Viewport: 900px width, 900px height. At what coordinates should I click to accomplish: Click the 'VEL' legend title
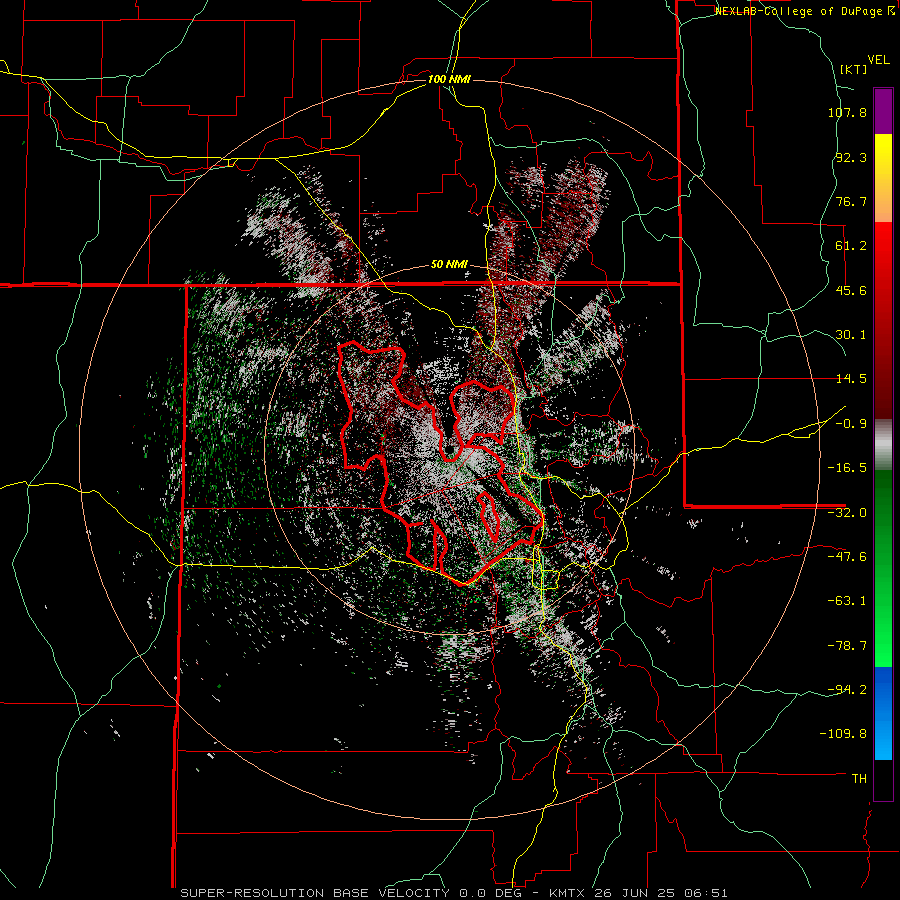click(878, 60)
